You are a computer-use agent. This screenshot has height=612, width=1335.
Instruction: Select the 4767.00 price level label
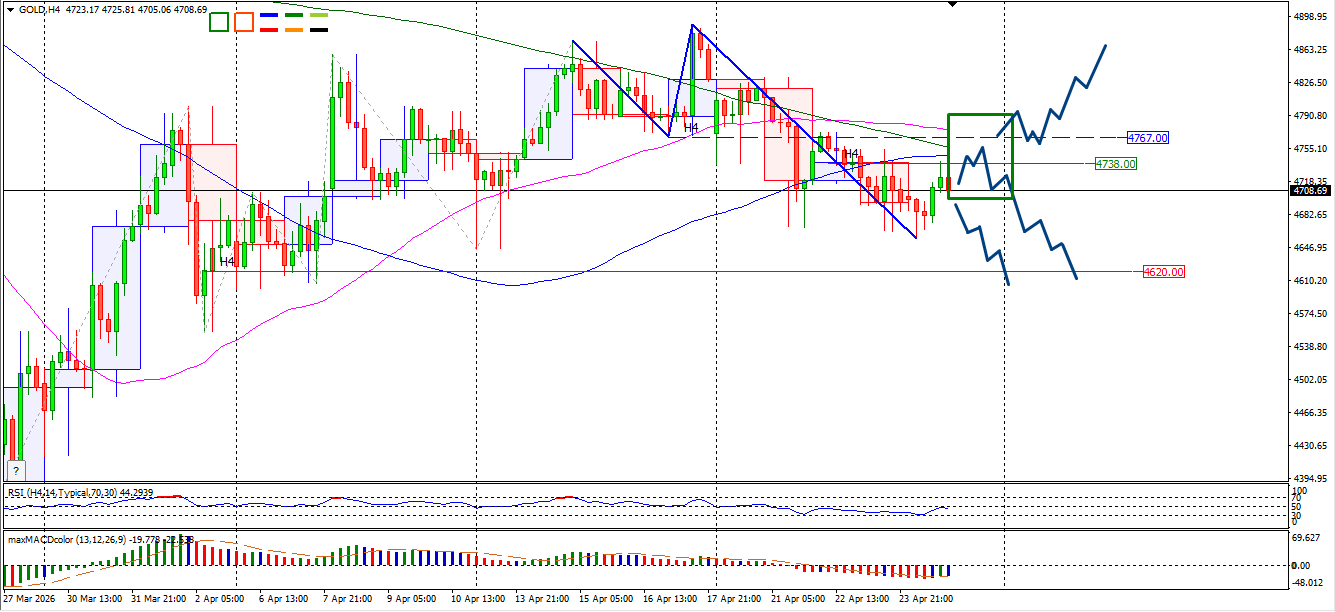tap(1147, 138)
